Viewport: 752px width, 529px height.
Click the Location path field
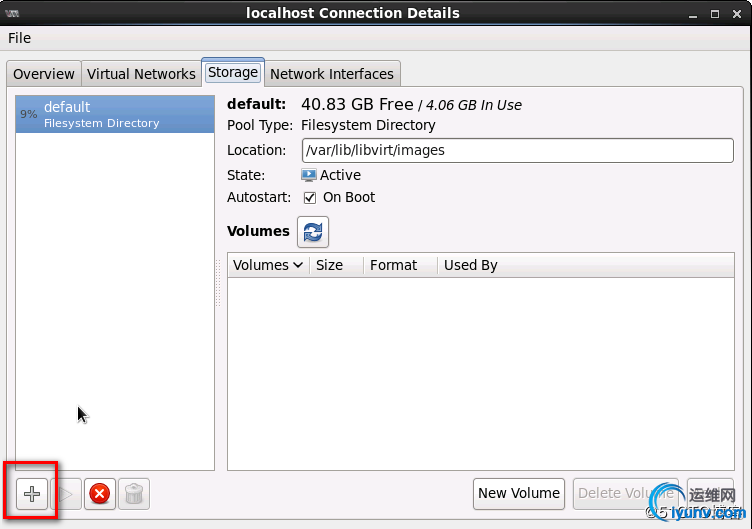pos(517,150)
